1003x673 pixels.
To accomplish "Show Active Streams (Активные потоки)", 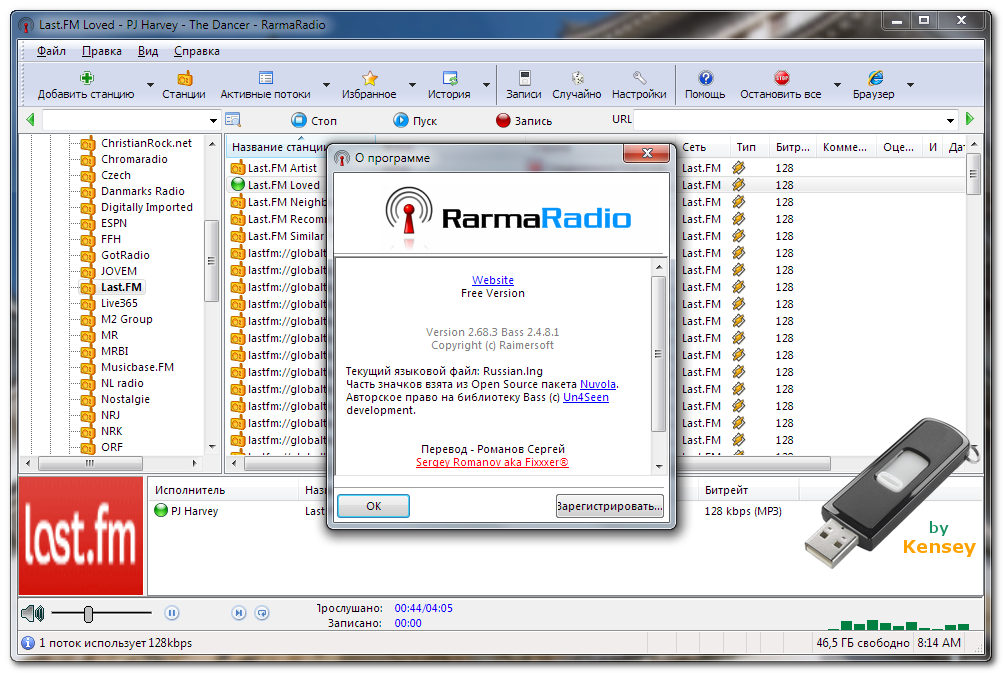I will point(265,85).
